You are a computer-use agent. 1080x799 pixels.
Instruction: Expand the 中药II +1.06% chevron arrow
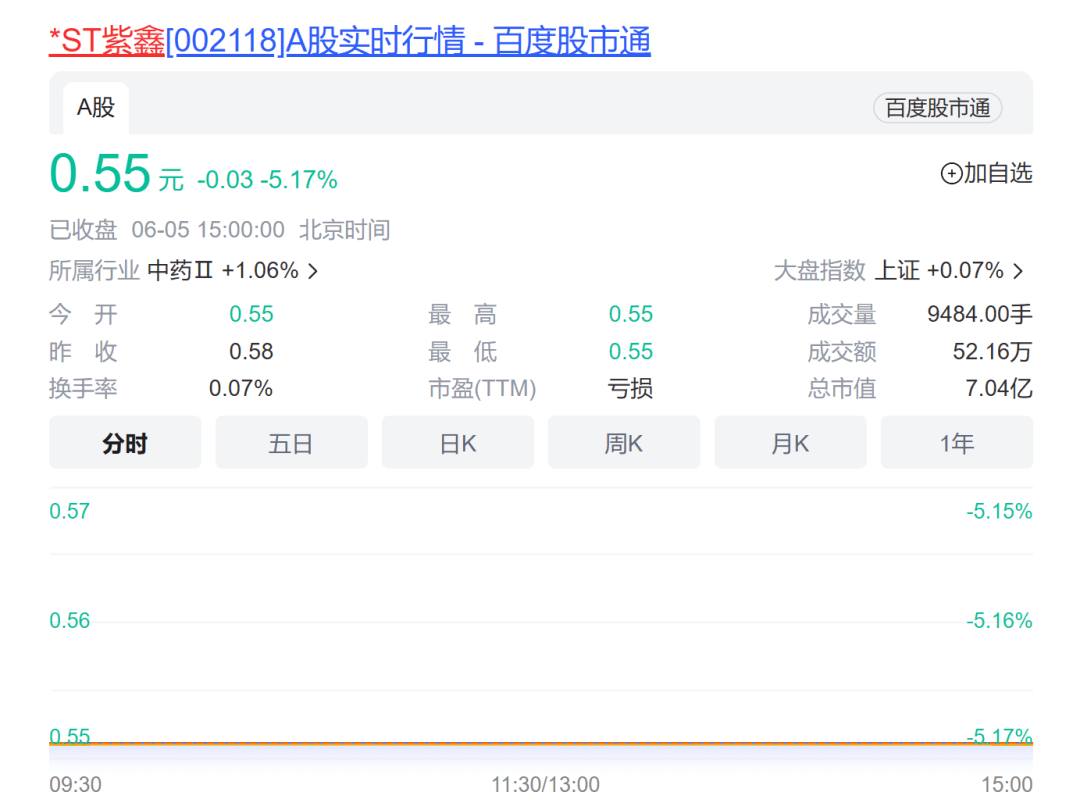point(313,271)
